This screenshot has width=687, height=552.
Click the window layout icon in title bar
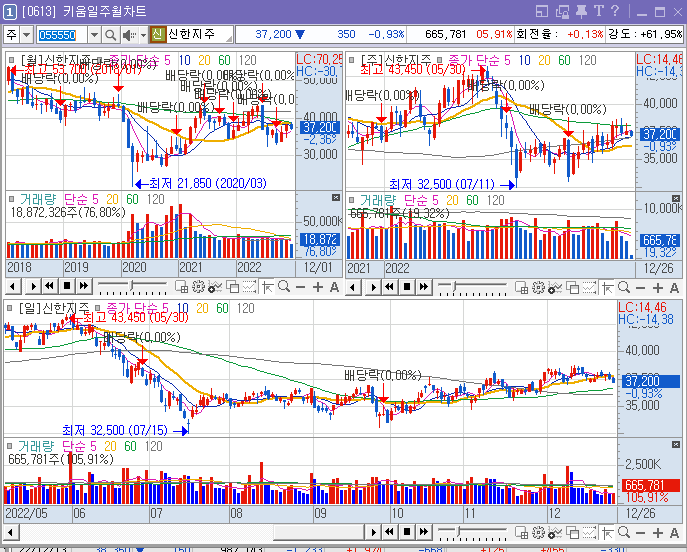point(542,11)
